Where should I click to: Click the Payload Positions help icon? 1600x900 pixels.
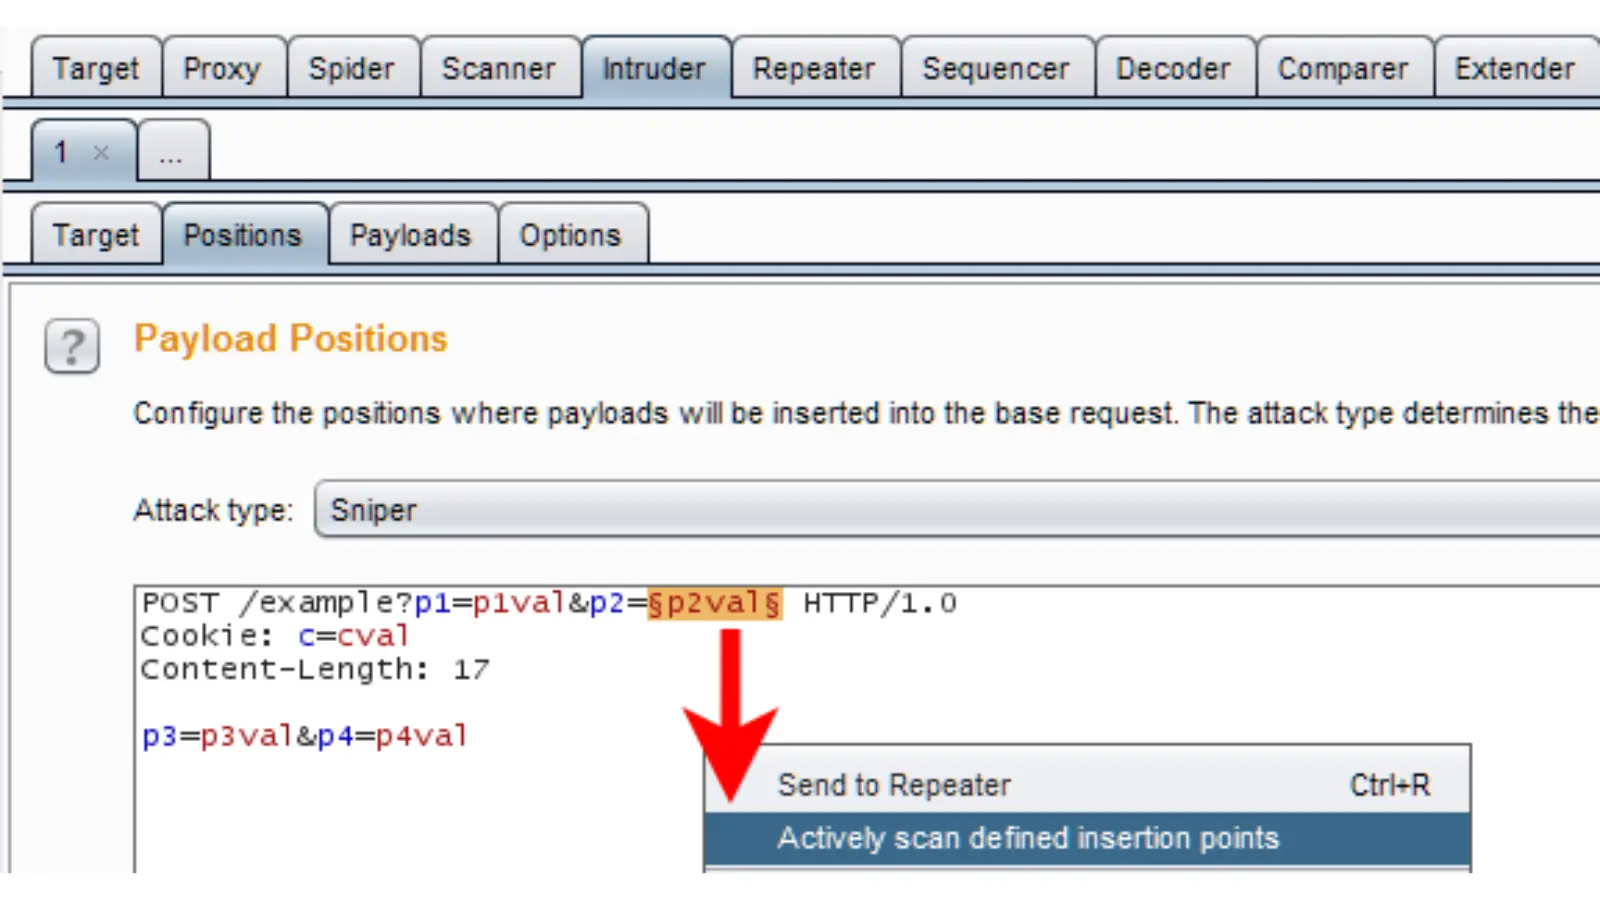pyautogui.click(x=72, y=347)
